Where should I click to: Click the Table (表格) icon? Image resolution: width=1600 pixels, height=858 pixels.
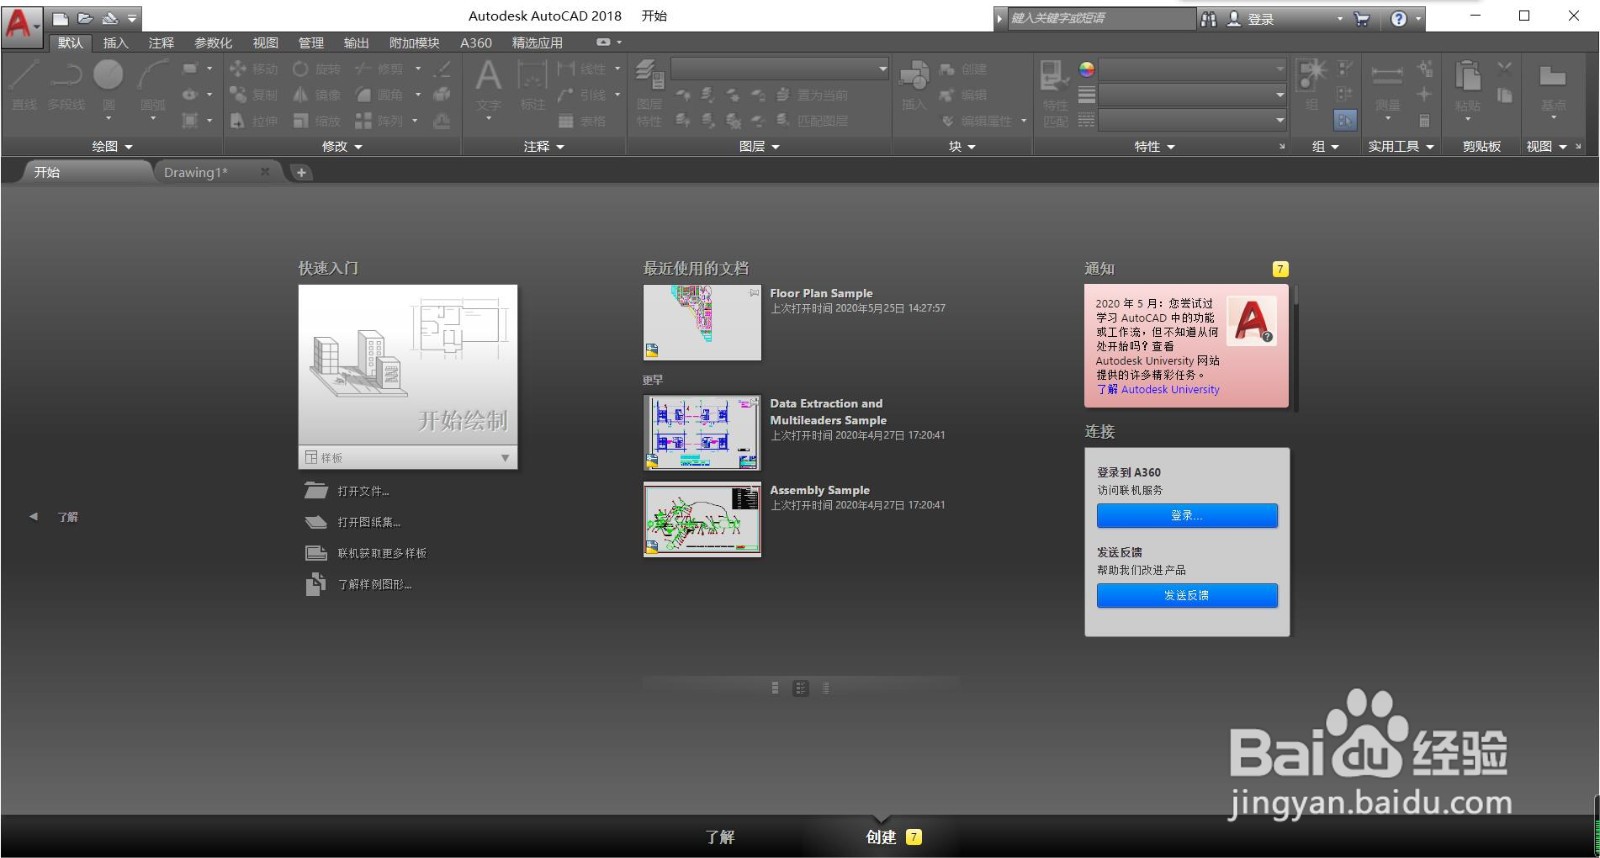pos(566,121)
